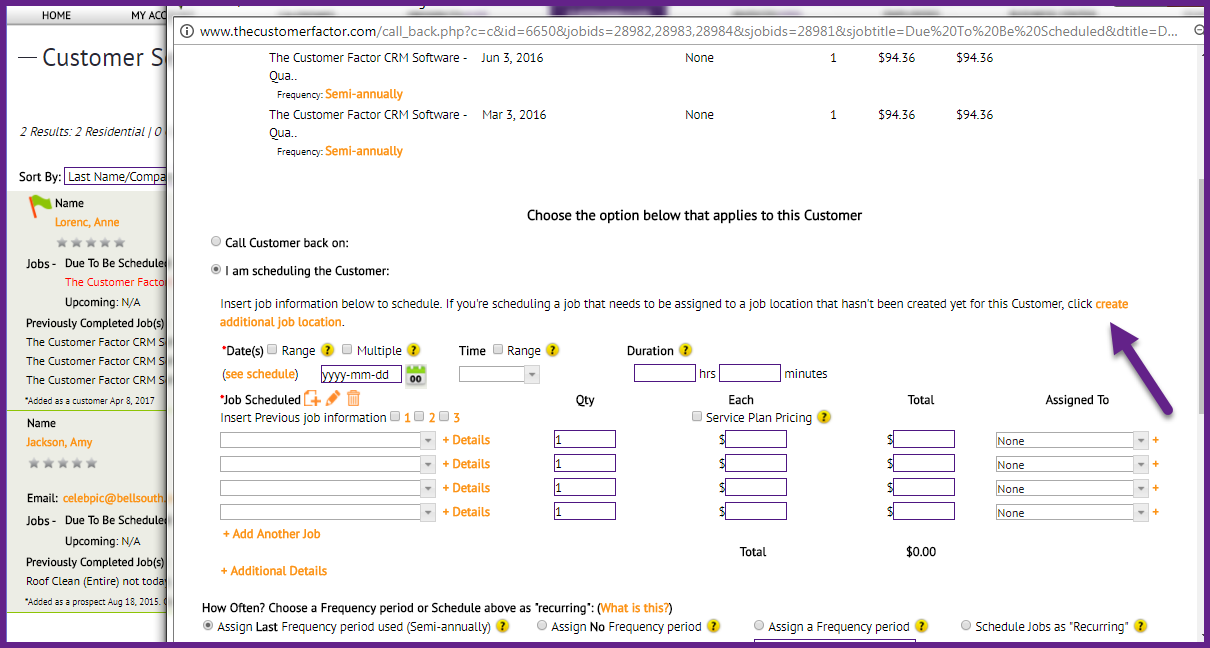
Task: Click the trash delete job icon
Action: [353, 399]
